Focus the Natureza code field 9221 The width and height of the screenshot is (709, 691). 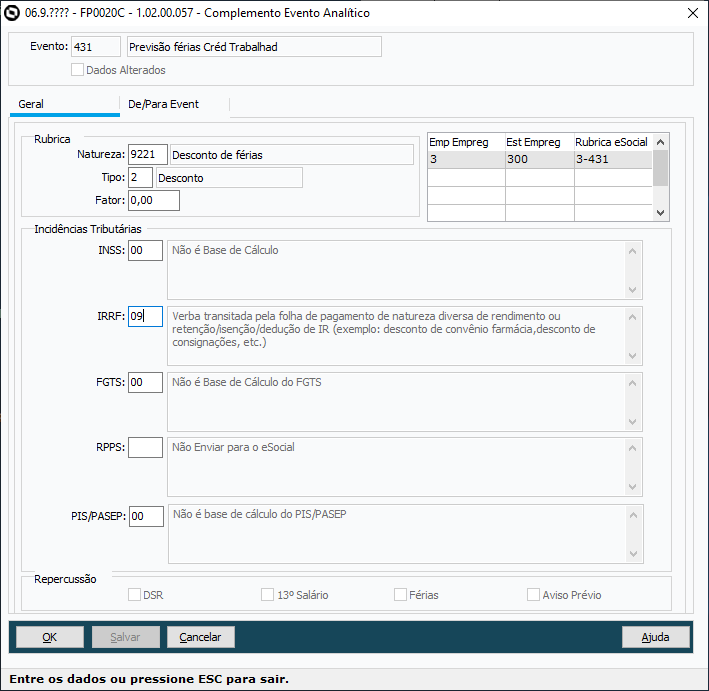click(x=148, y=155)
